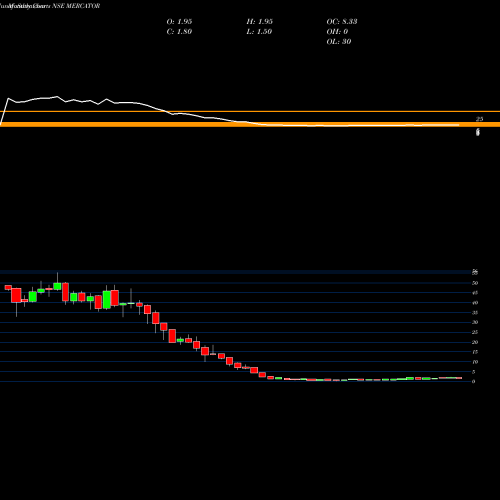This screenshot has height=500, width=500.
Task: Click the price axis label '15'
Action: [475, 352]
